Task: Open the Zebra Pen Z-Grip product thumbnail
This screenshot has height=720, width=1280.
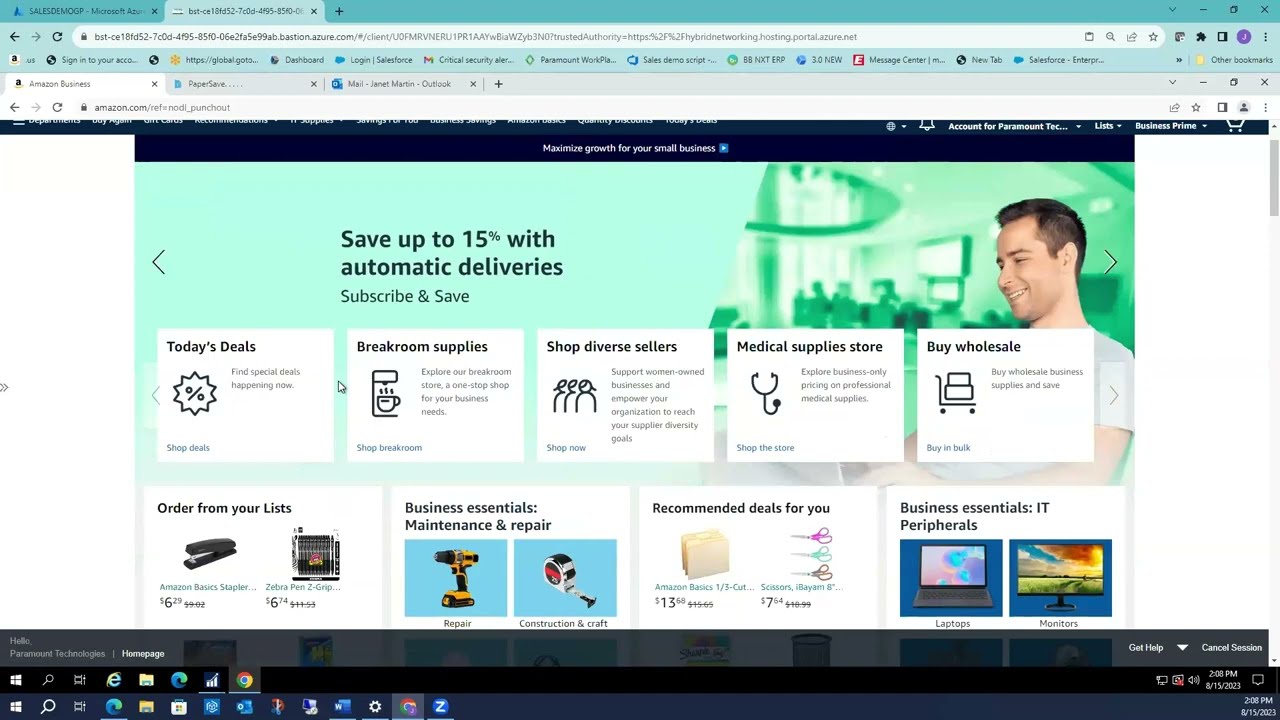Action: click(316, 554)
